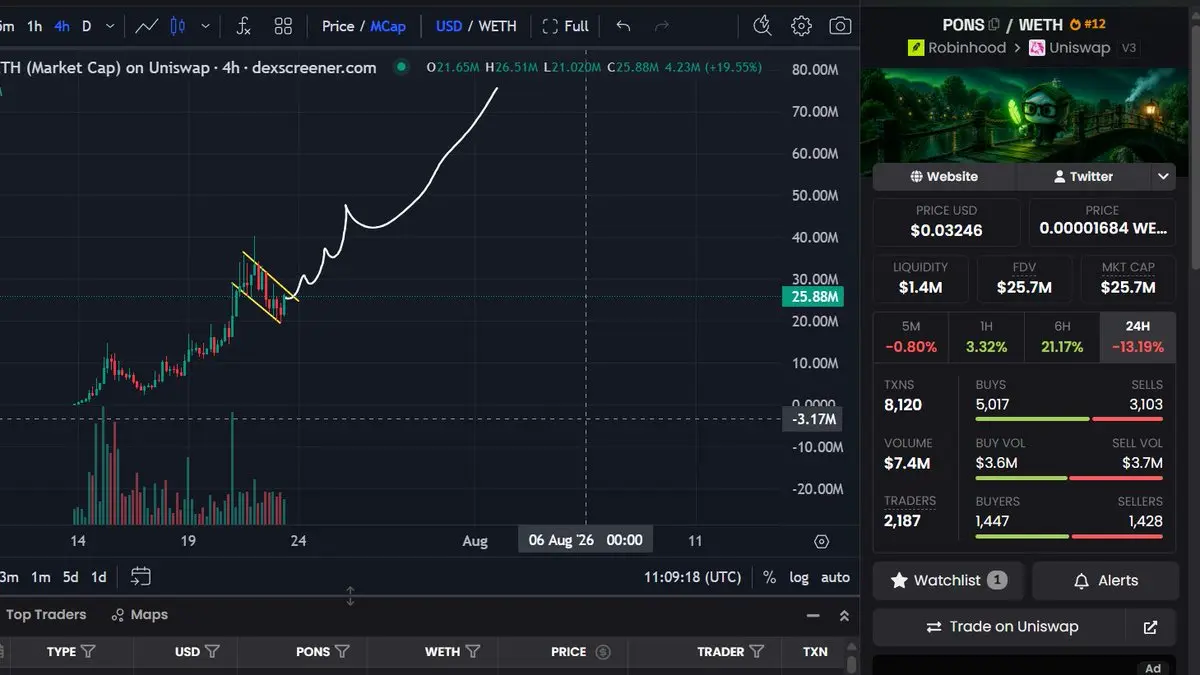This screenshot has height=675, width=1200.
Task: Select the 6H stats tab
Action: click(1062, 337)
